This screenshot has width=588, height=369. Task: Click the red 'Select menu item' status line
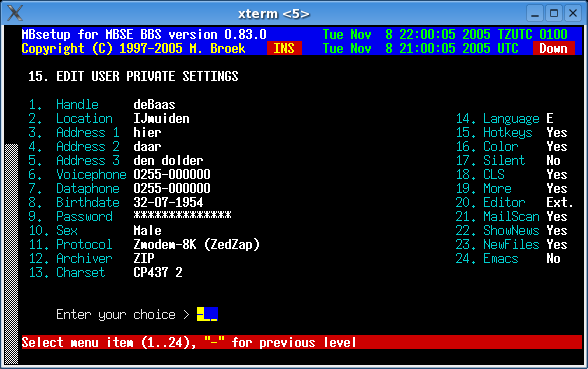pos(302,342)
